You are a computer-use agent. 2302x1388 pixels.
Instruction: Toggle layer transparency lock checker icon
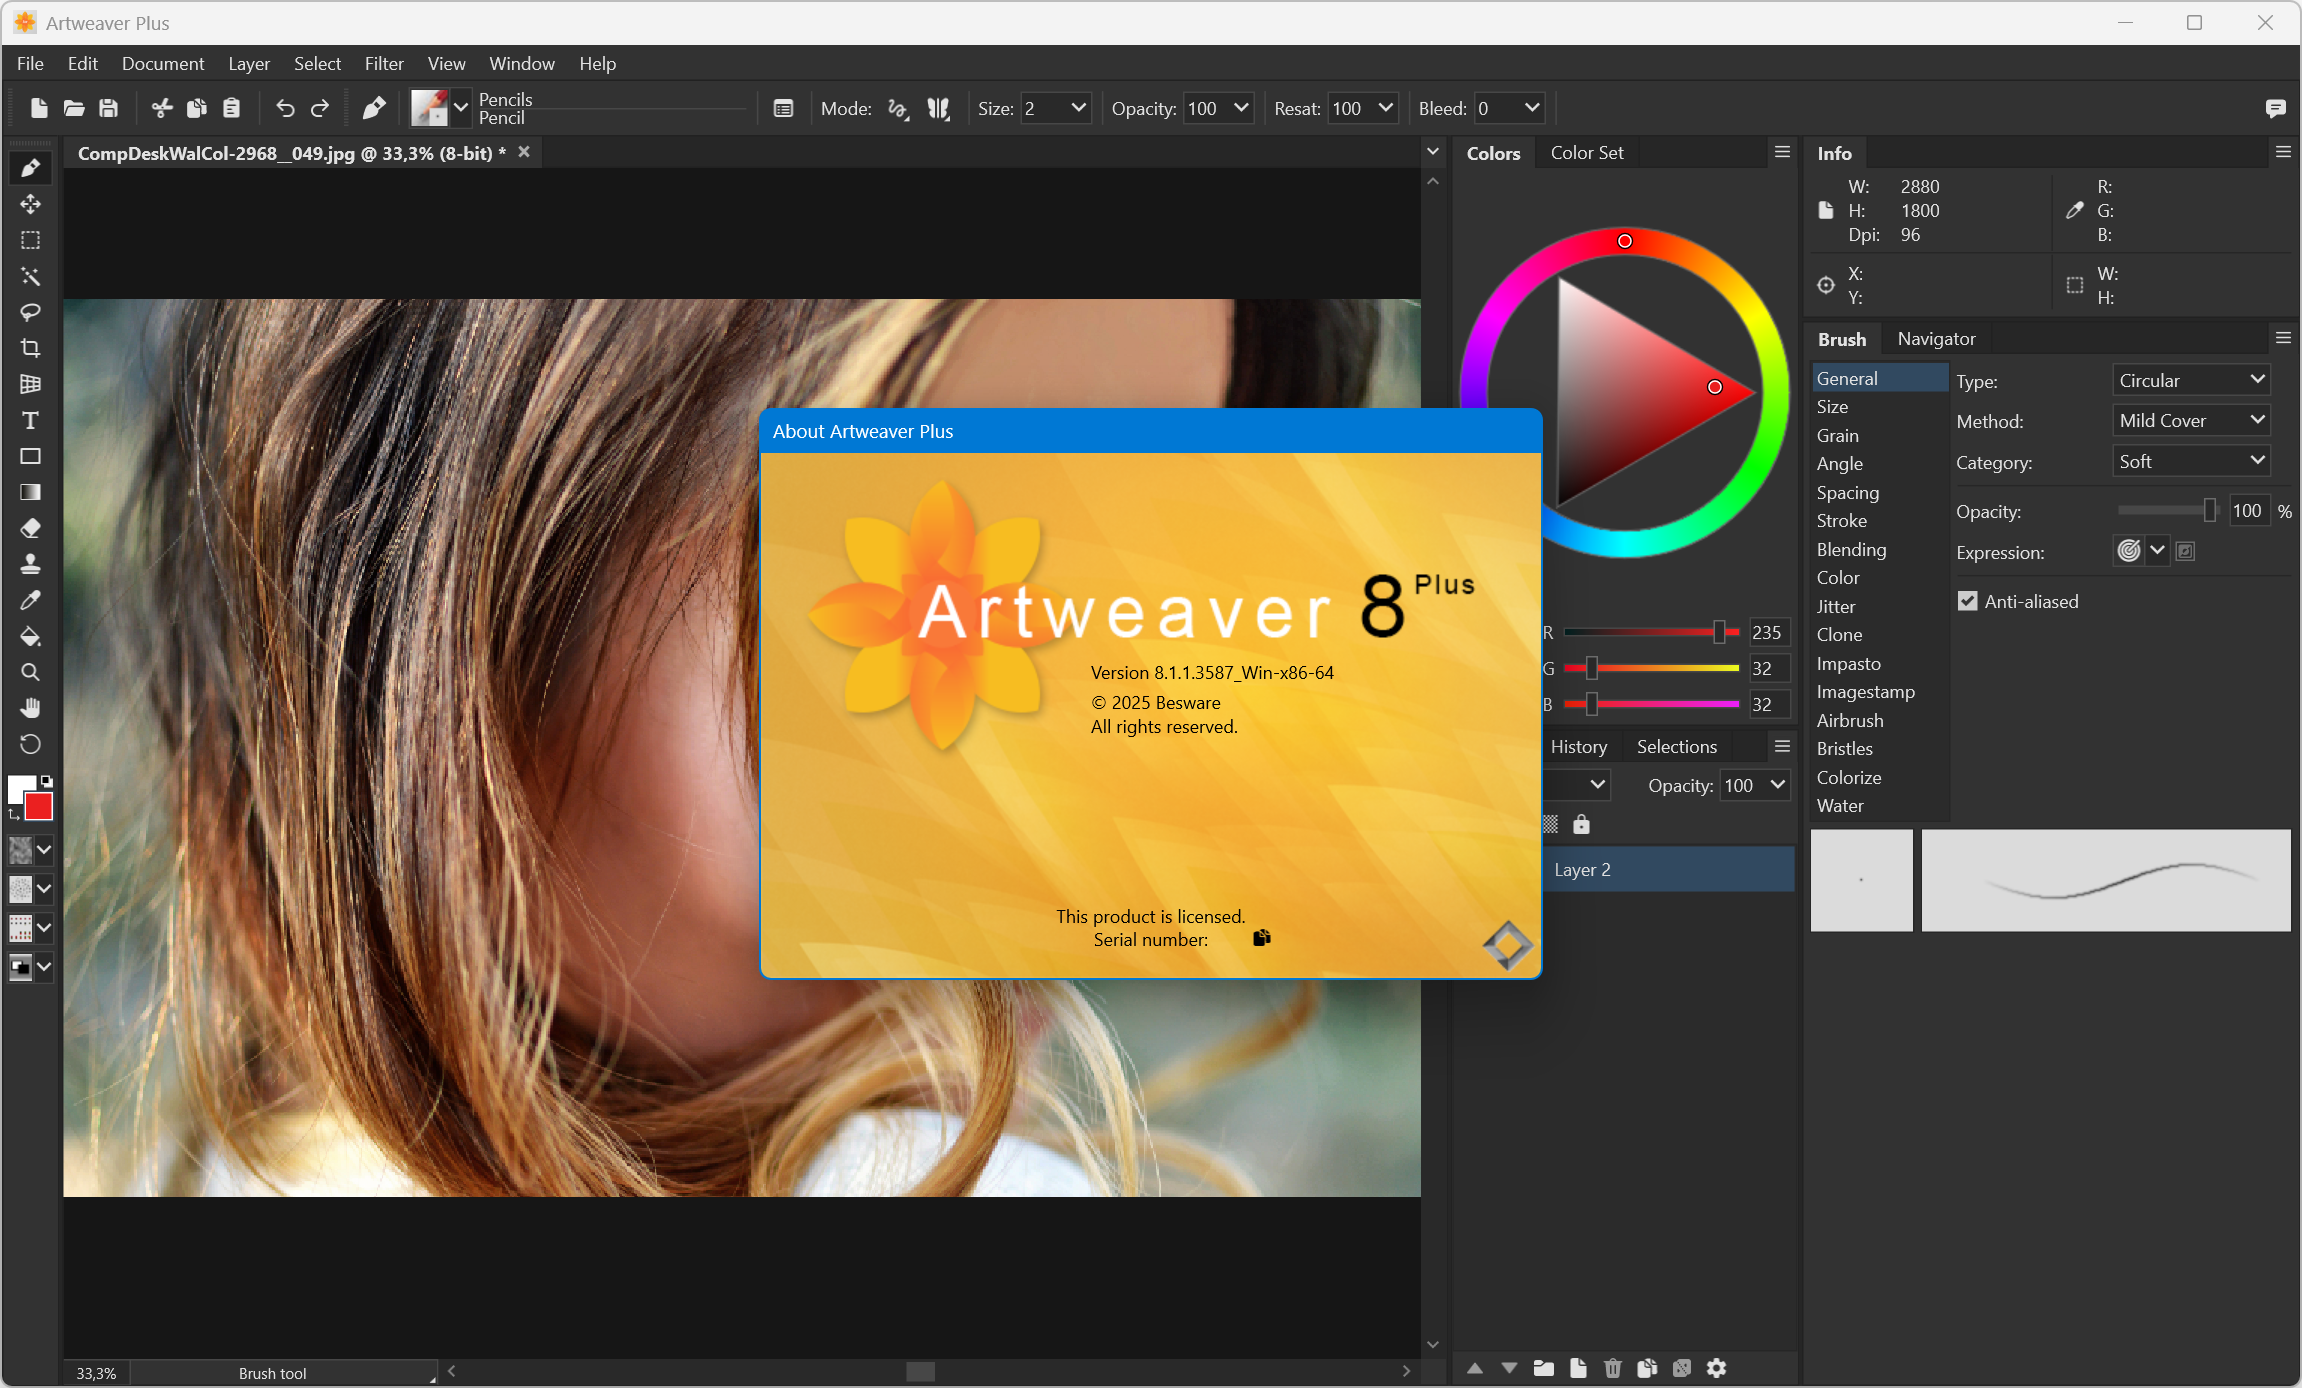pos(1550,824)
